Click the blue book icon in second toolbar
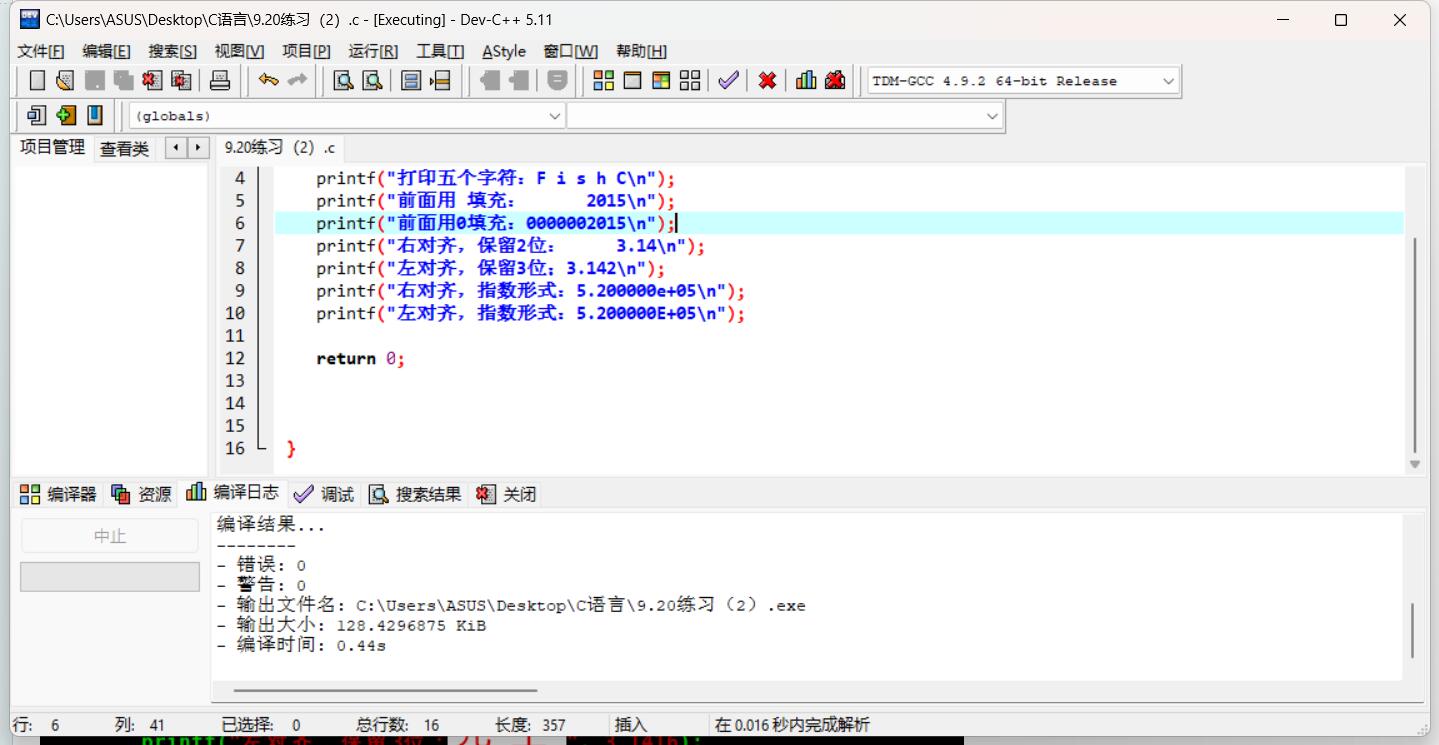Viewport: 1439px width, 745px height. (95, 115)
